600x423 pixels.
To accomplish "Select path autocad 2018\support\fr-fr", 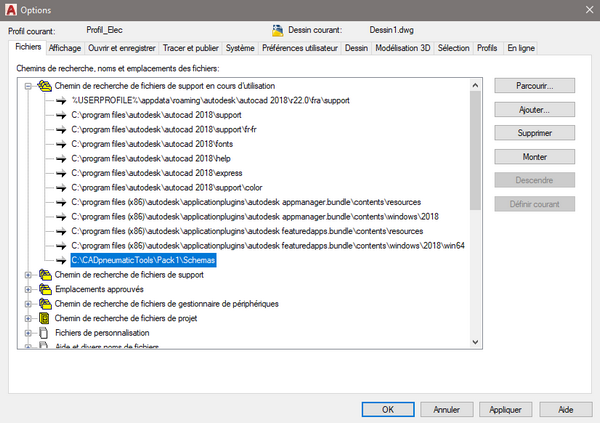I will (164, 130).
